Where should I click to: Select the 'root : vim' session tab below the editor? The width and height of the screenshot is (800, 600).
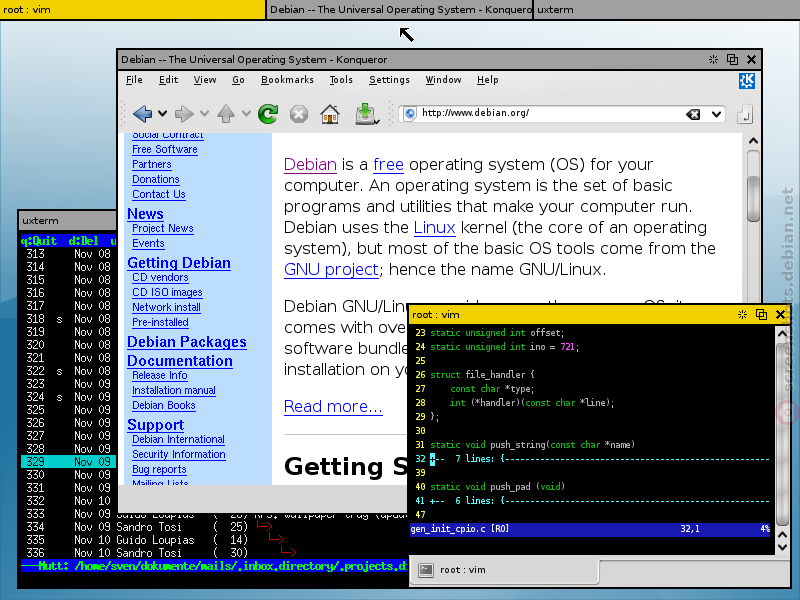(504, 570)
